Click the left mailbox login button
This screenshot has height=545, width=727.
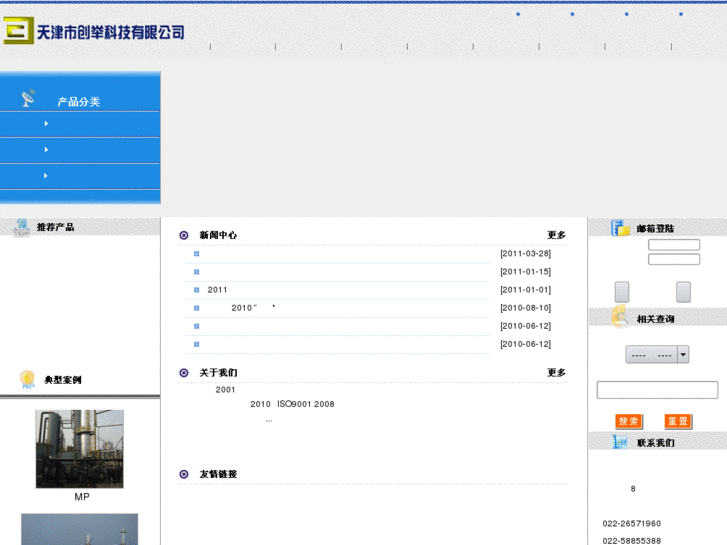coord(622,292)
